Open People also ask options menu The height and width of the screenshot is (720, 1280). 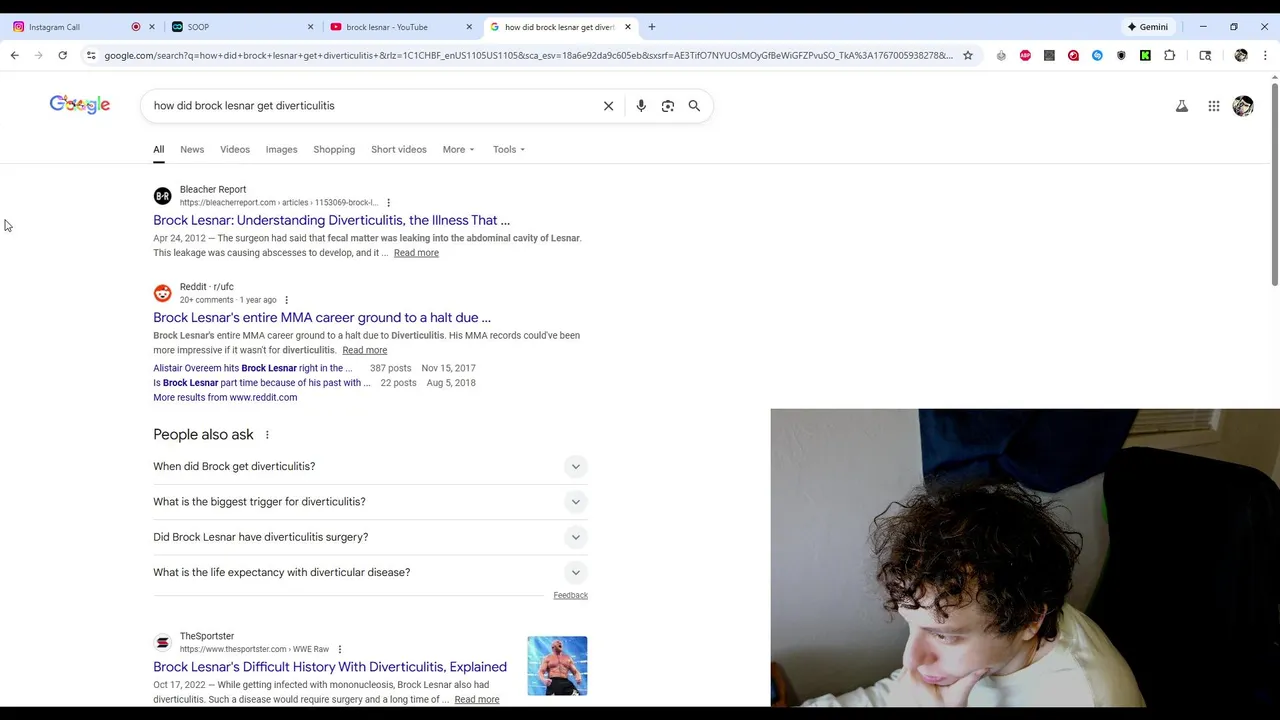tap(267, 435)
